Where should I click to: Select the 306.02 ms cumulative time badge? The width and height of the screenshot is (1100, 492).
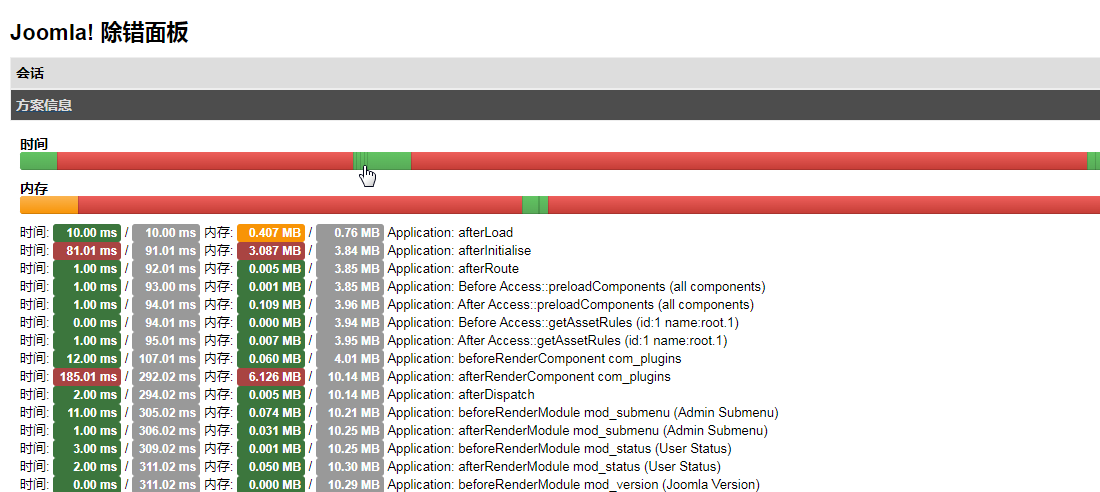(x=166, y=431)
